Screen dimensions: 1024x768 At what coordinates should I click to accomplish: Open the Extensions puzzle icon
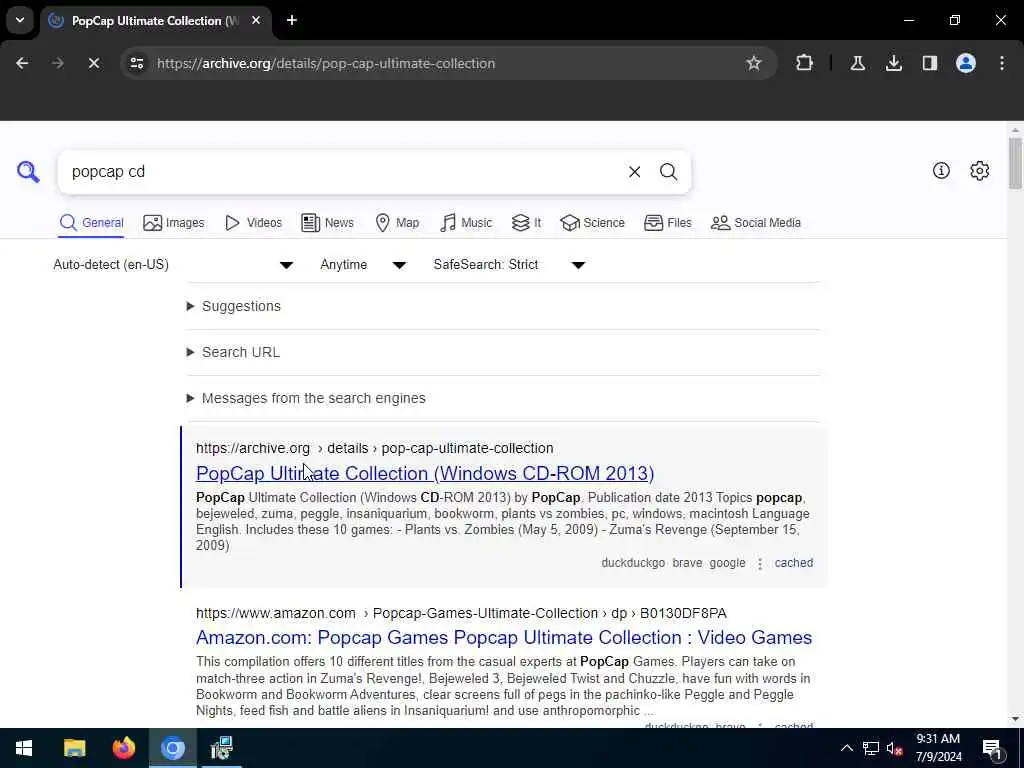point(805,63)
